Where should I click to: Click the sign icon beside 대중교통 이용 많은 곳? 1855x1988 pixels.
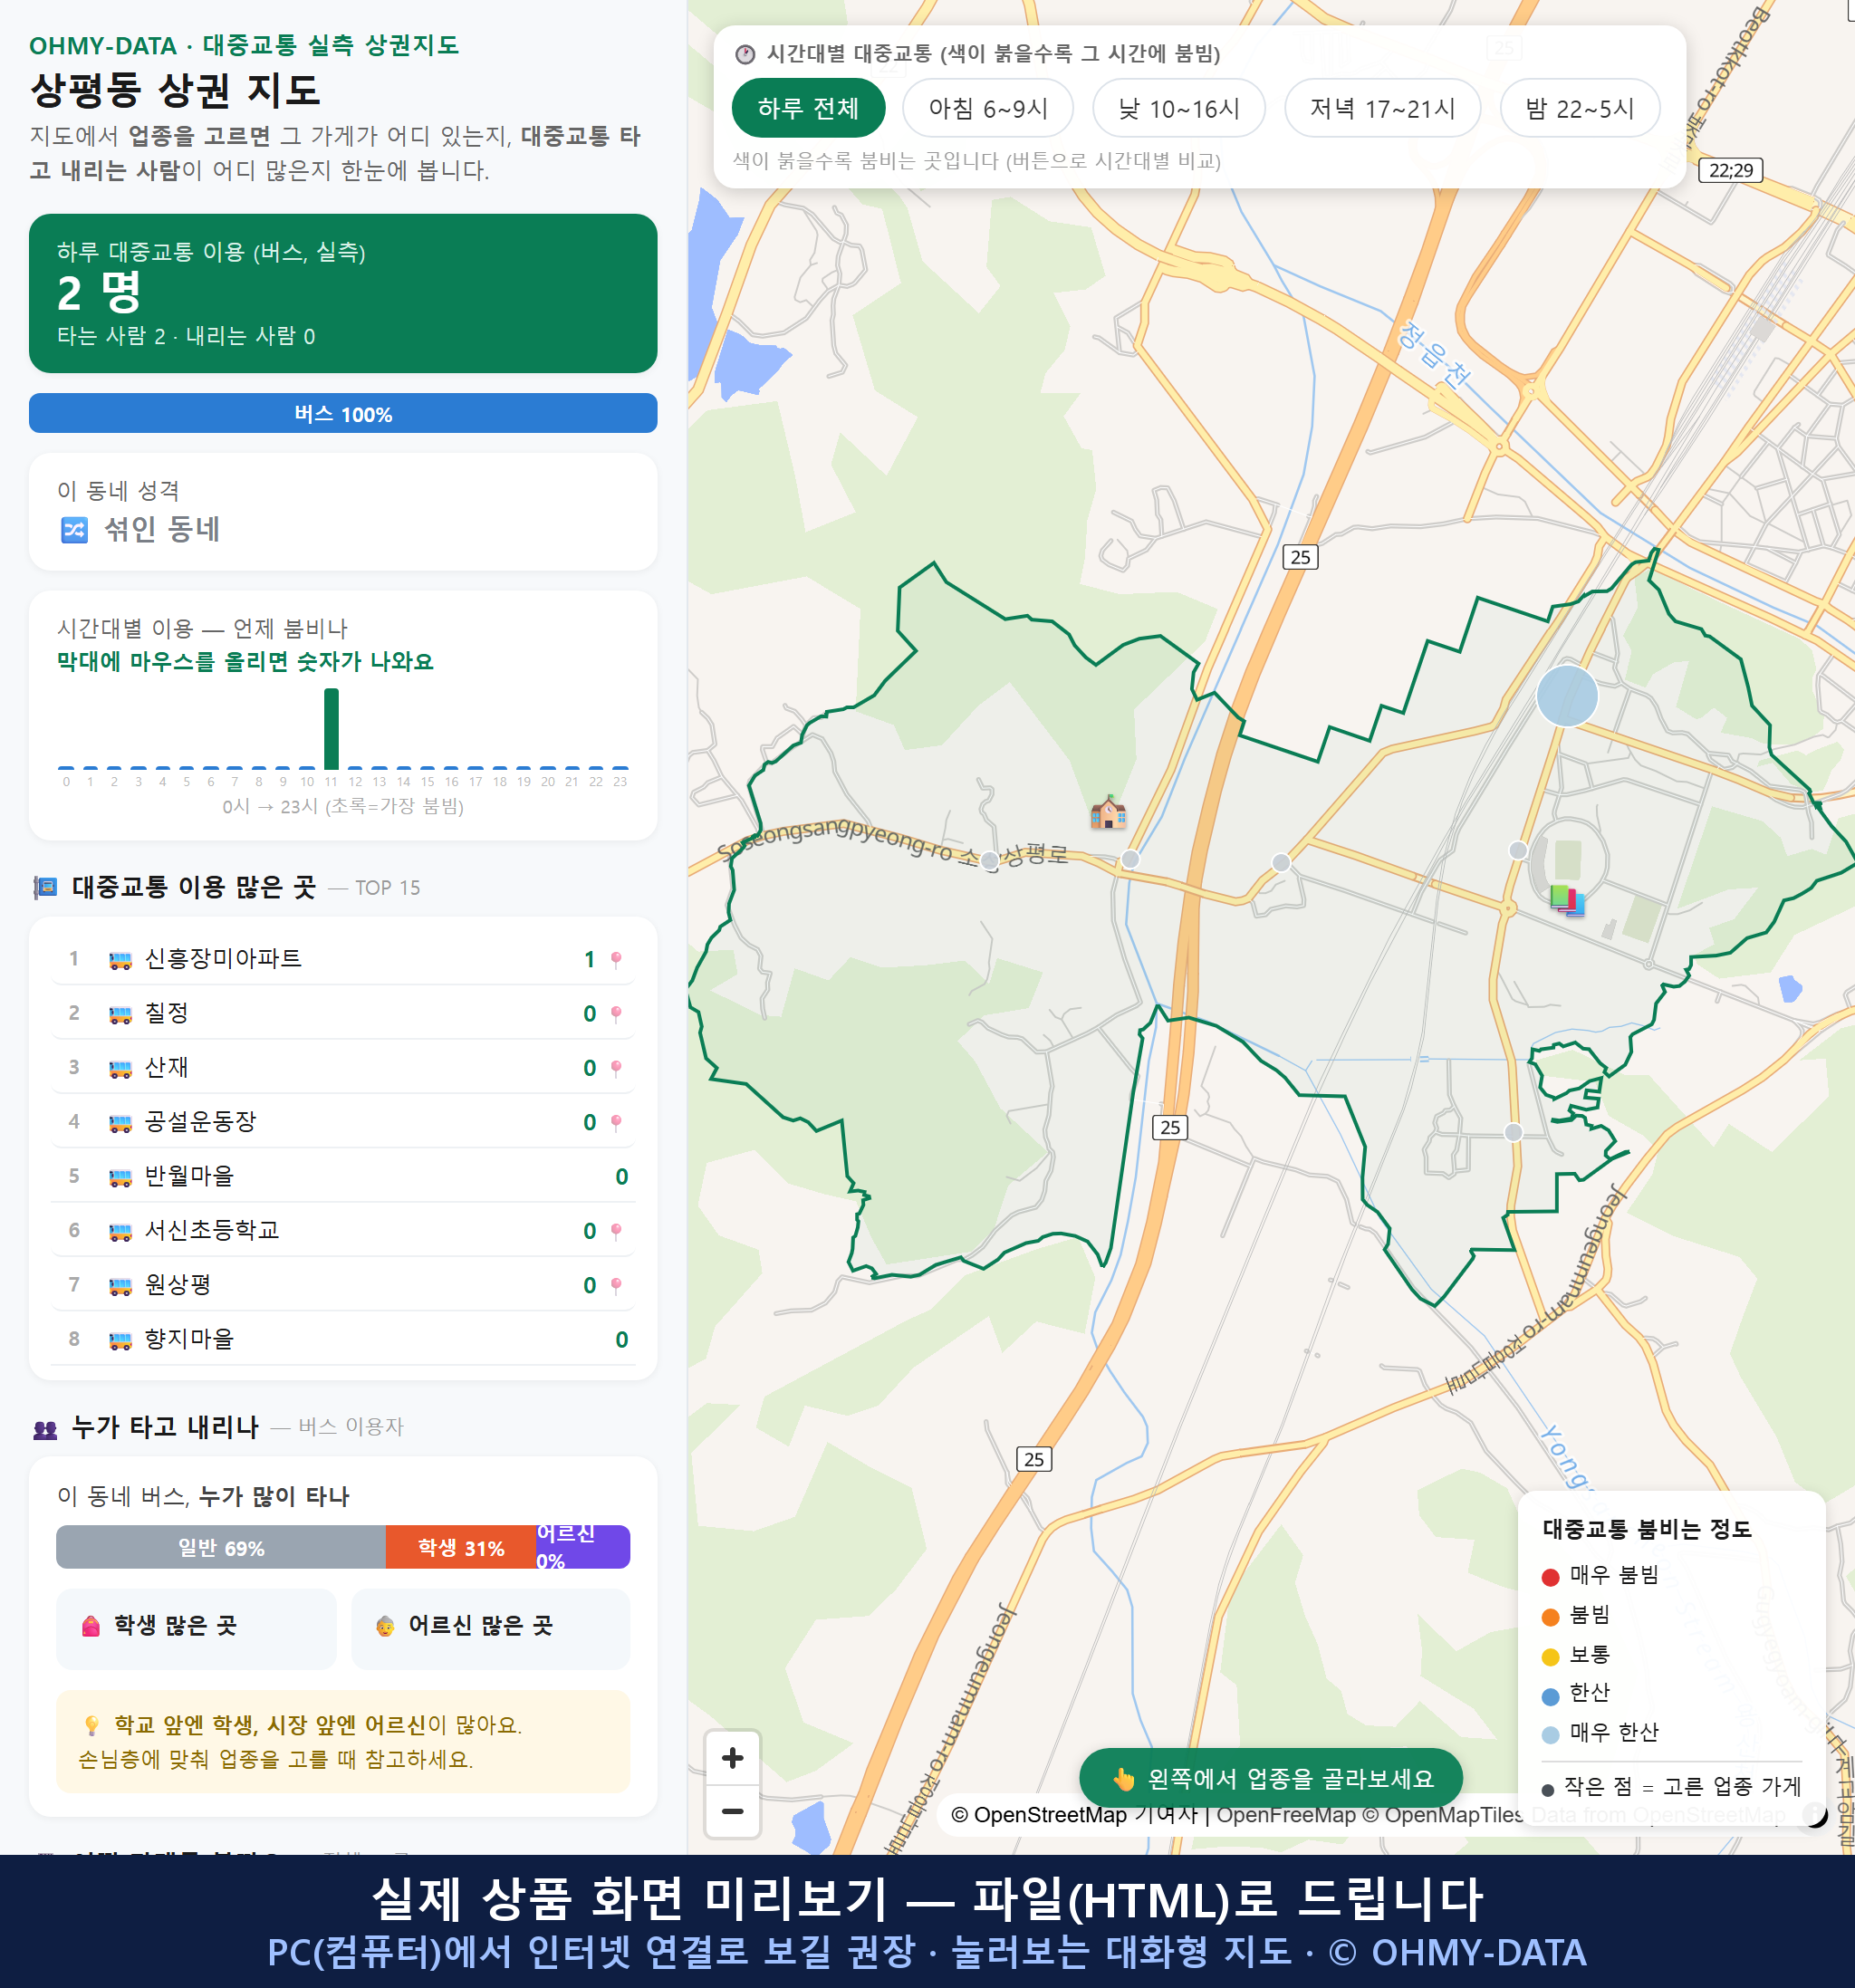click(45, 887)
